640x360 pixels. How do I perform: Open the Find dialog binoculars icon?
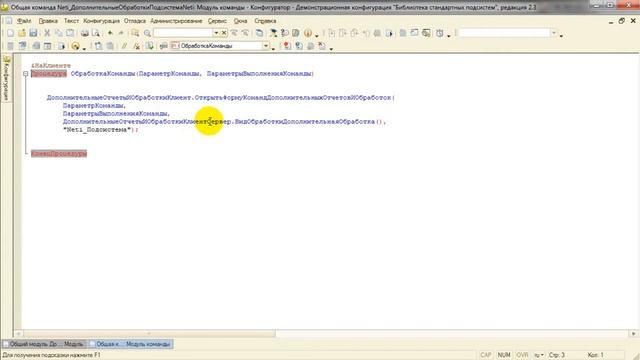tap(135, 33)
